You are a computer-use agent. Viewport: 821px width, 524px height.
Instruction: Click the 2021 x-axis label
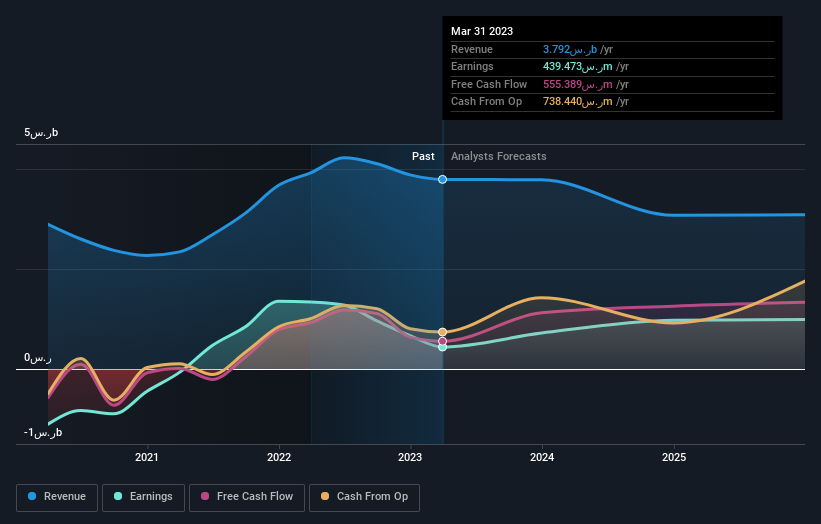(x=147, y=457)
